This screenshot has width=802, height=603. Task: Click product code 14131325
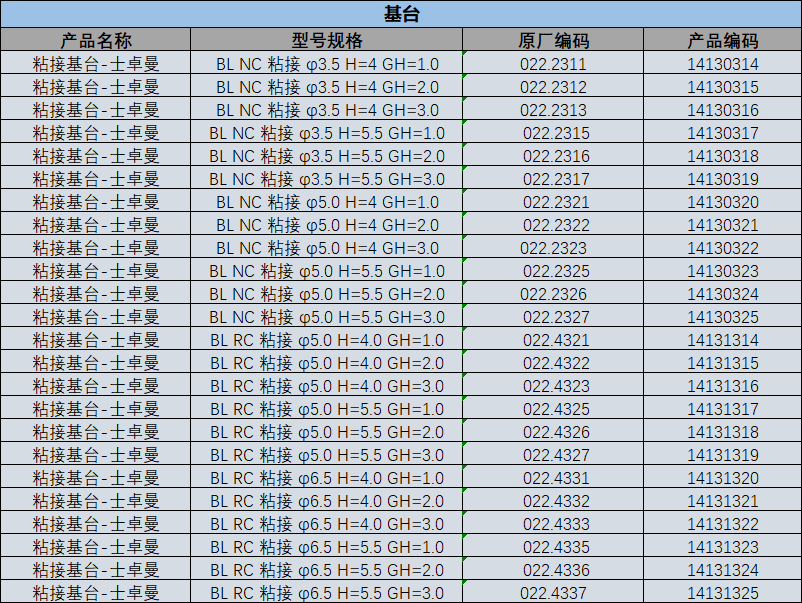click(722, 593)
